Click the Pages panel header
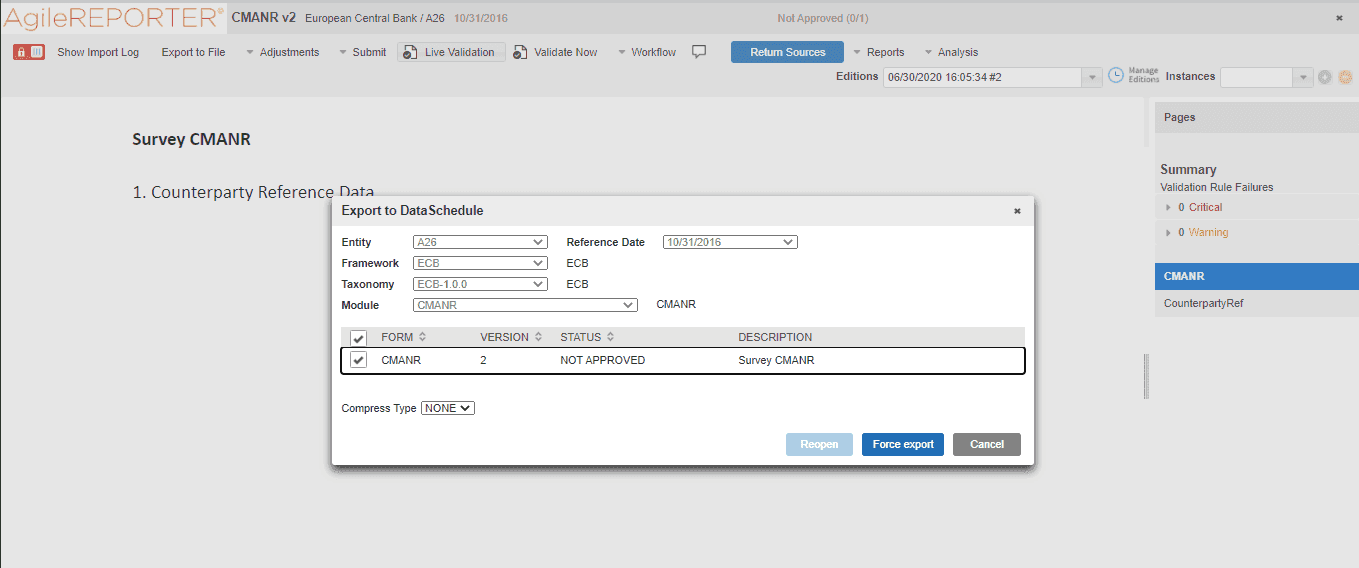This screenshot has height=568, width=1359. click(1256, 117)
